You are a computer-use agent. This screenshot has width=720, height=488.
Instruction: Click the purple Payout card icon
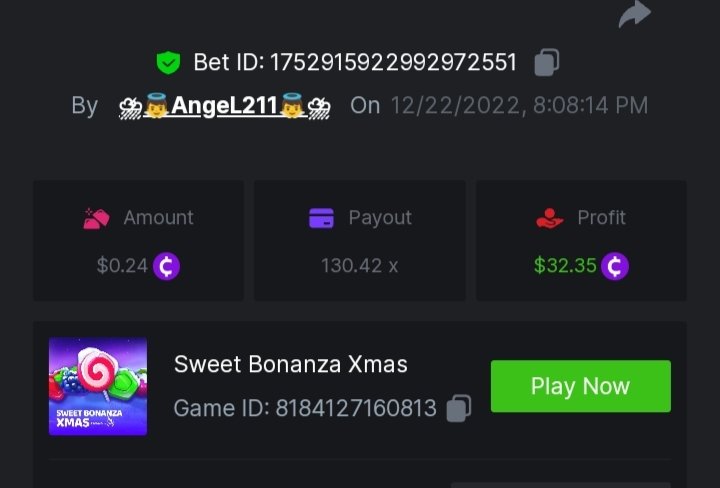[321, 218]
